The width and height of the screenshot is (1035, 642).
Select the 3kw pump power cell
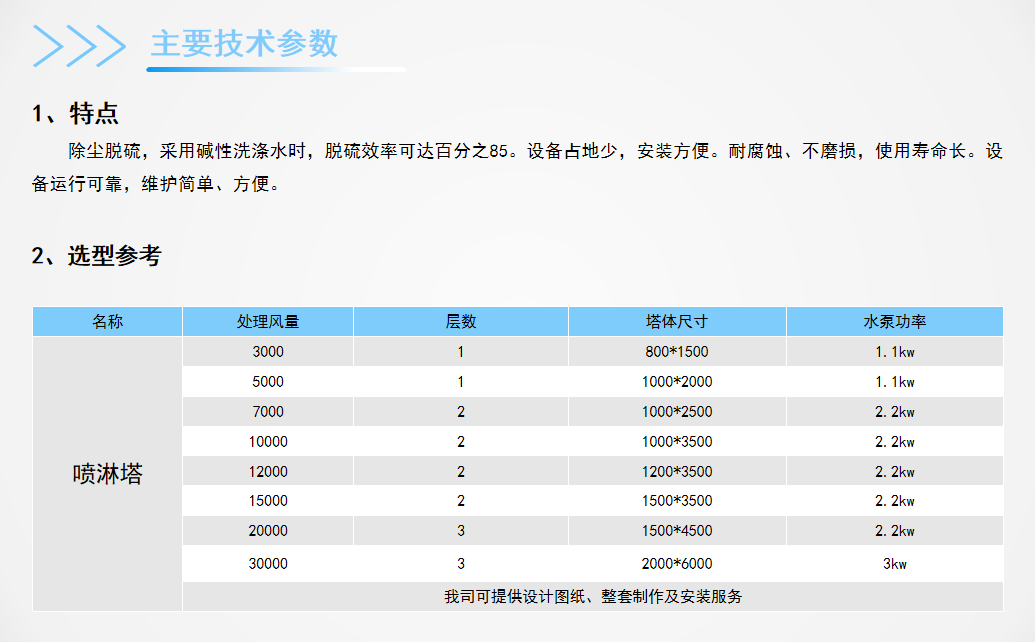[894, 564]
